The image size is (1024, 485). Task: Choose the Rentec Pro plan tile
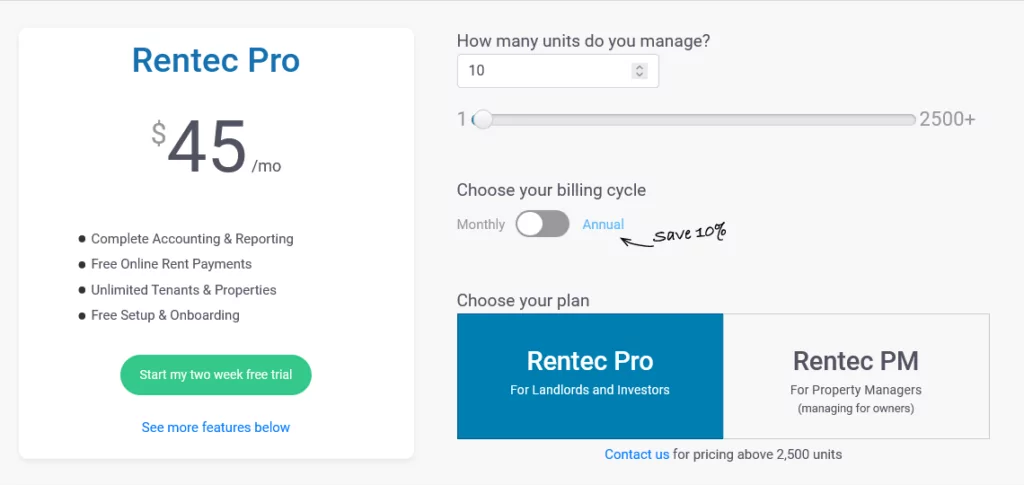(590, 376)
